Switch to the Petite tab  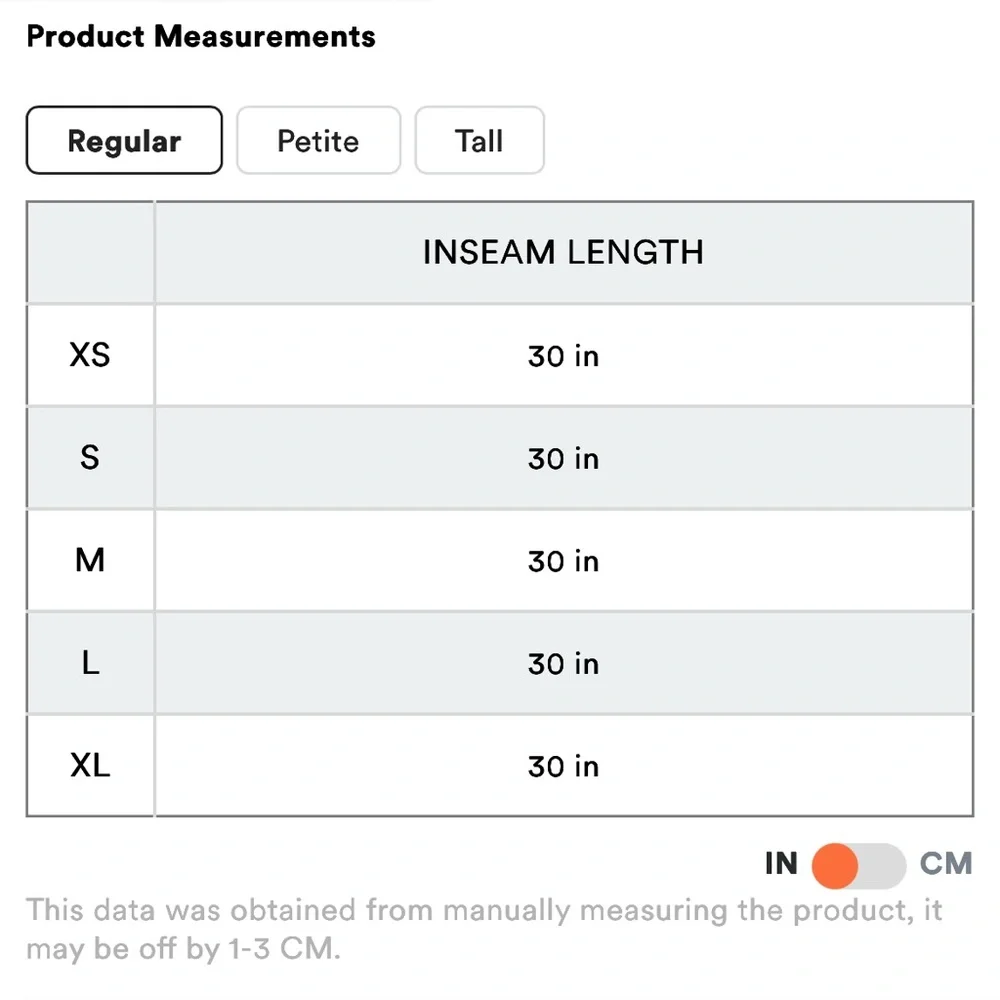point(318,141)
